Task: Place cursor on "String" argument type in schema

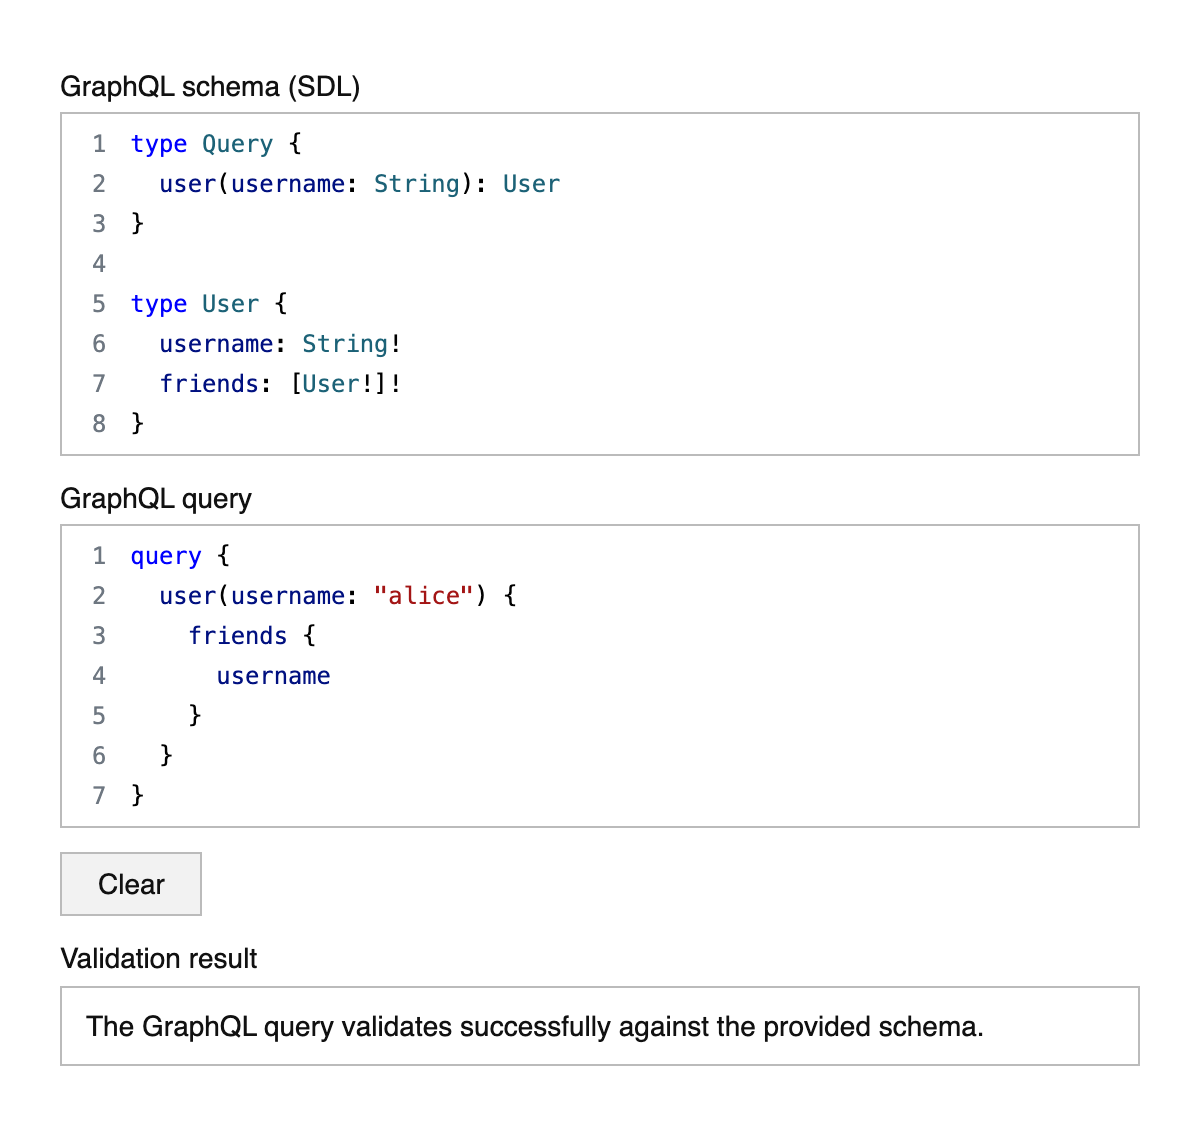Action: click(416, 184)
